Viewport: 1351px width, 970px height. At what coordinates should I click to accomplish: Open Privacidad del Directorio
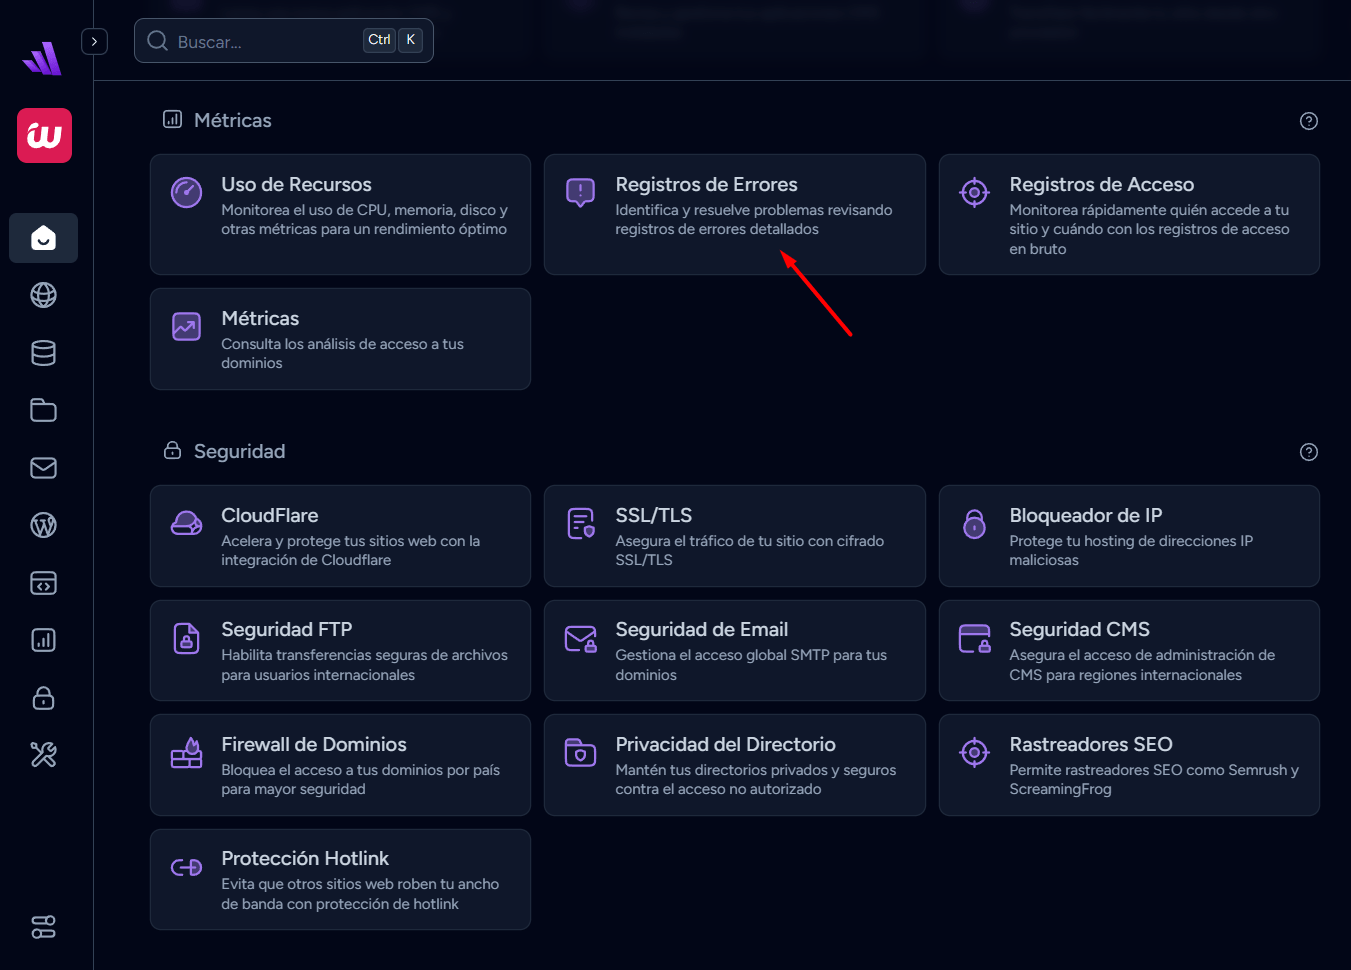pos(734,765)
